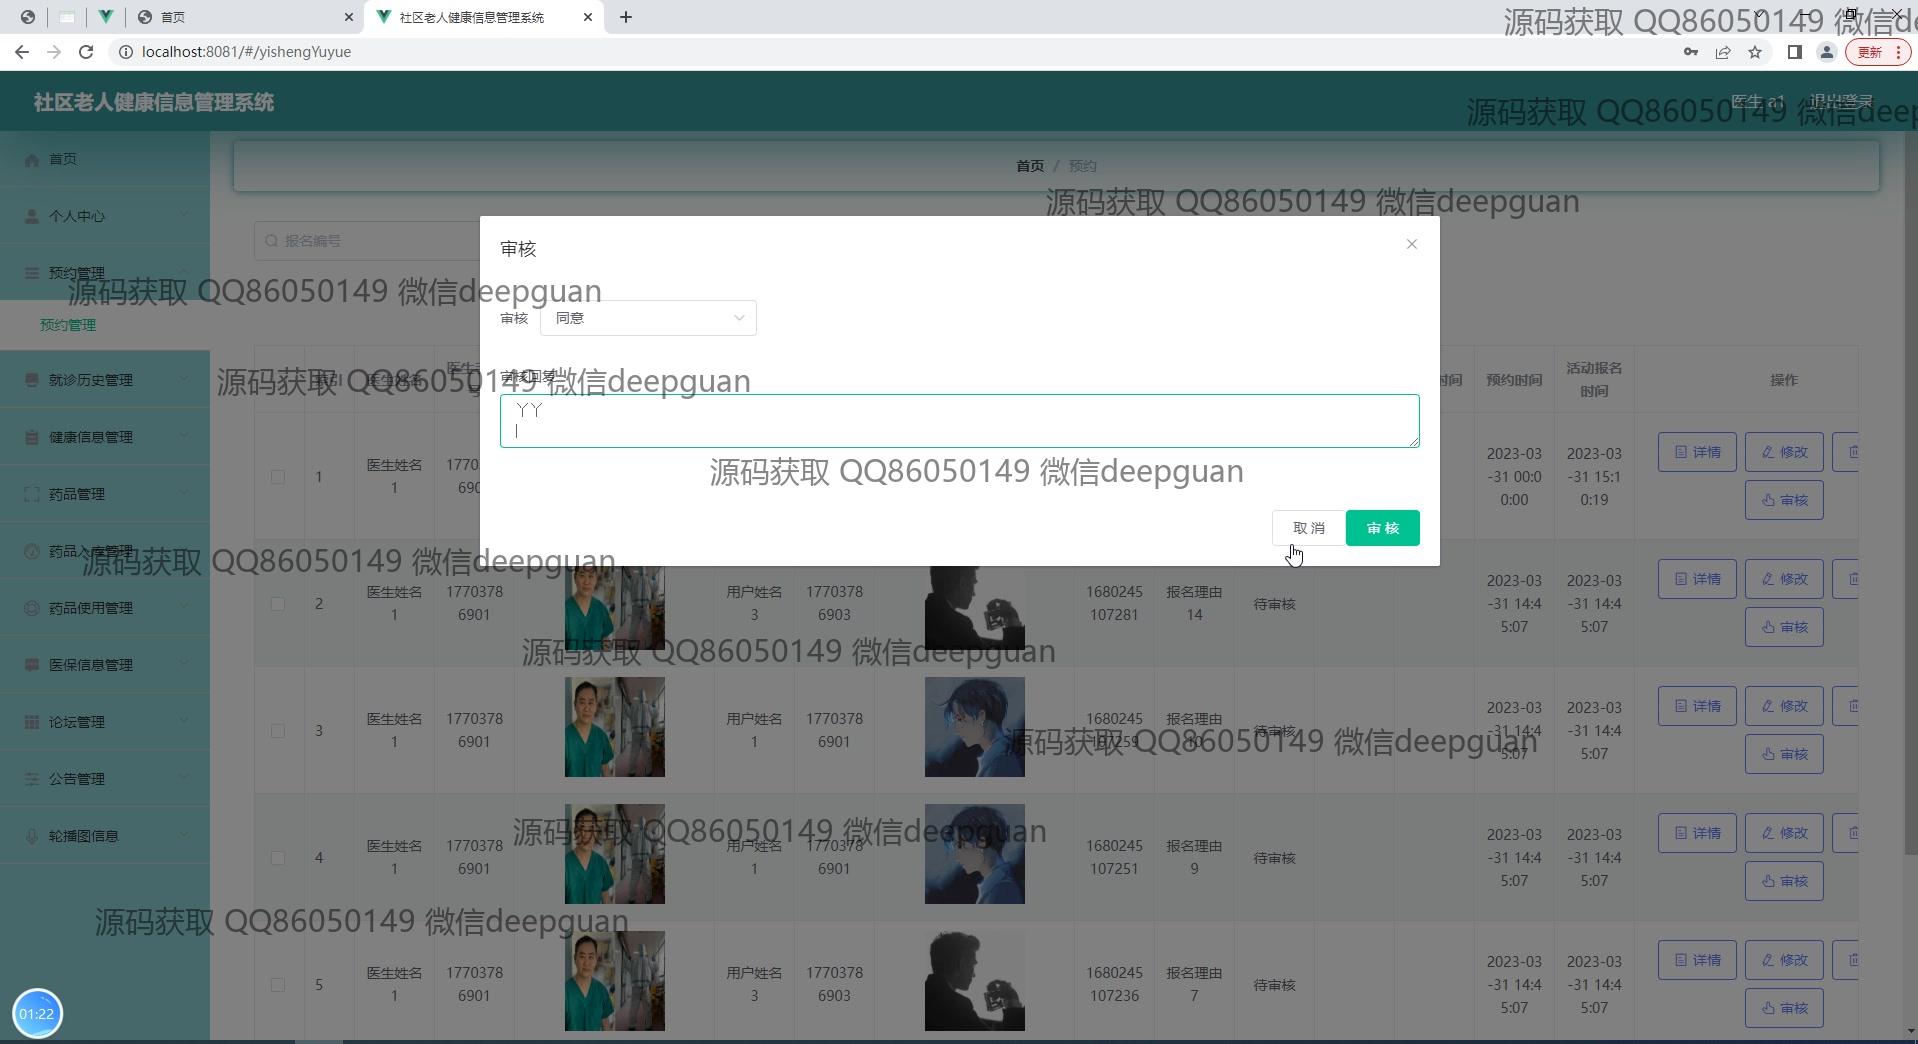1918x1044 pixels.
Task: Click the table 审核 button in row 4
Action: pos(1784,881)
